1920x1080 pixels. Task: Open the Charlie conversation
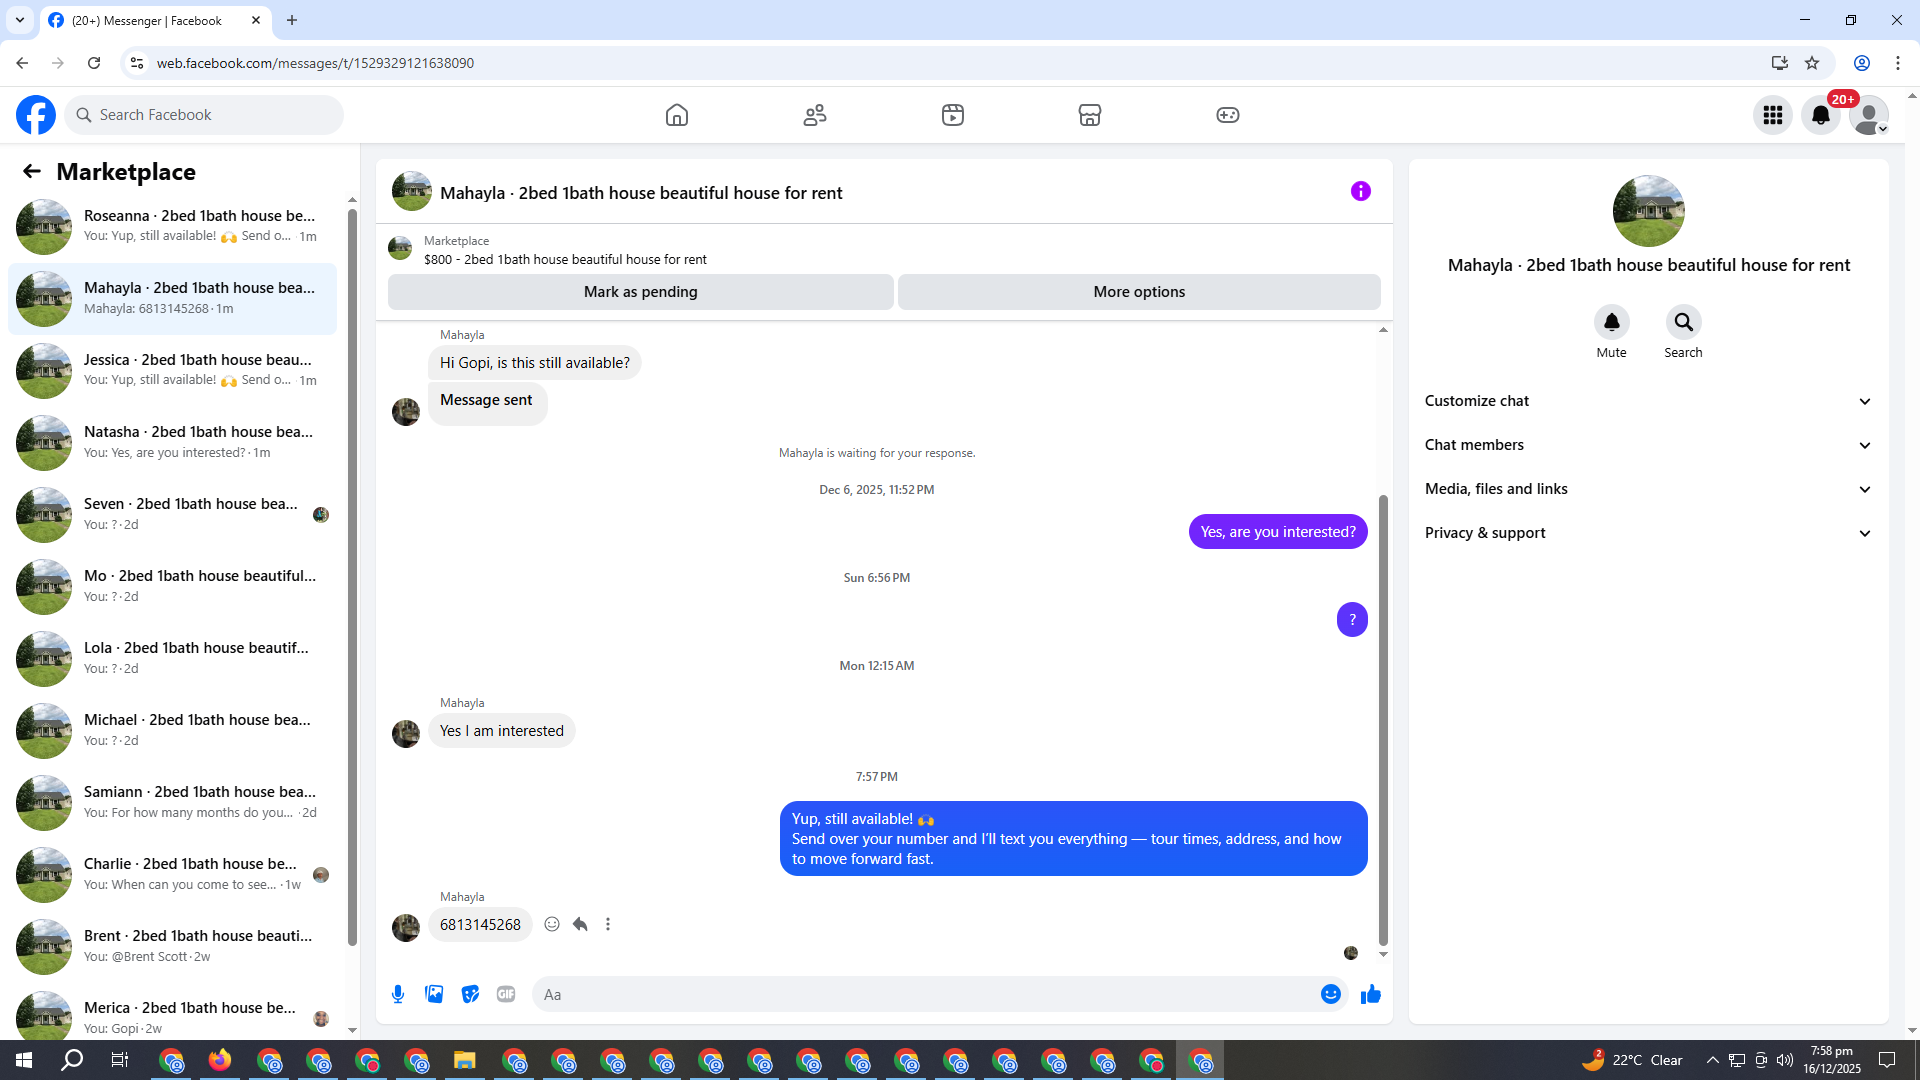[172, 875]
